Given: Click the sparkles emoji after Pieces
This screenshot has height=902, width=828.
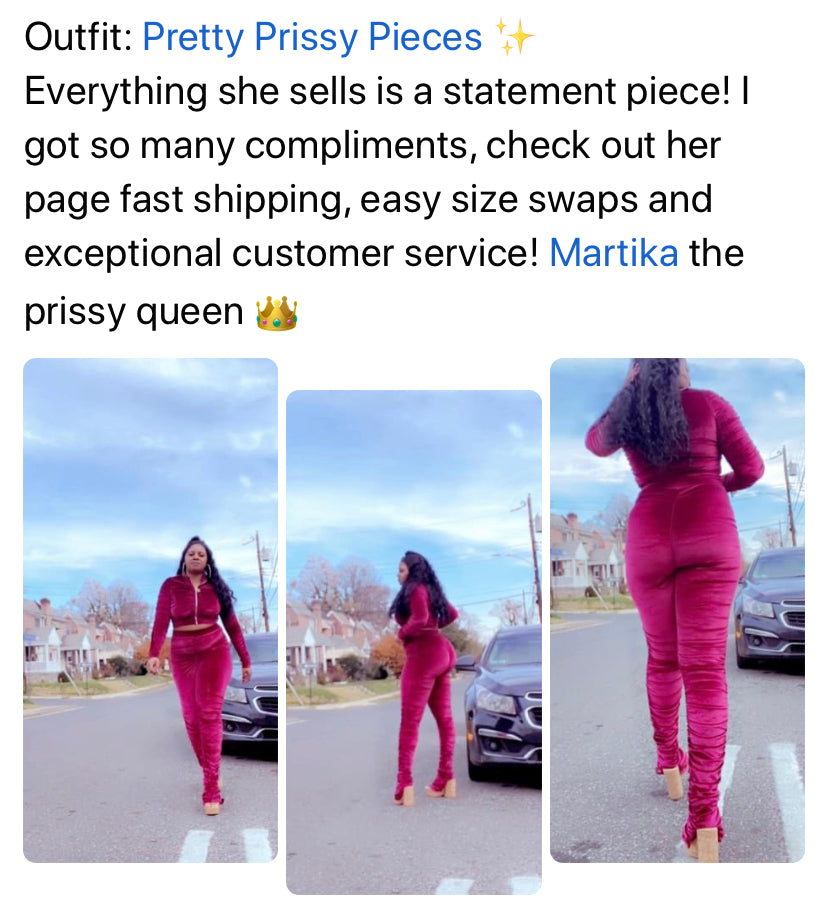Looking at the screenshot, I should (515, 37).
